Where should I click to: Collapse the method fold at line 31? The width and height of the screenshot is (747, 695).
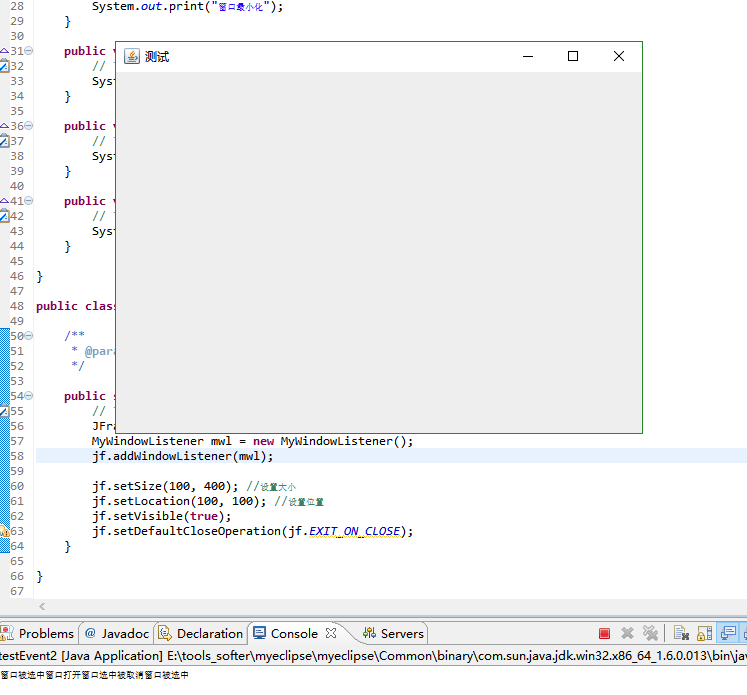(29, 50)
